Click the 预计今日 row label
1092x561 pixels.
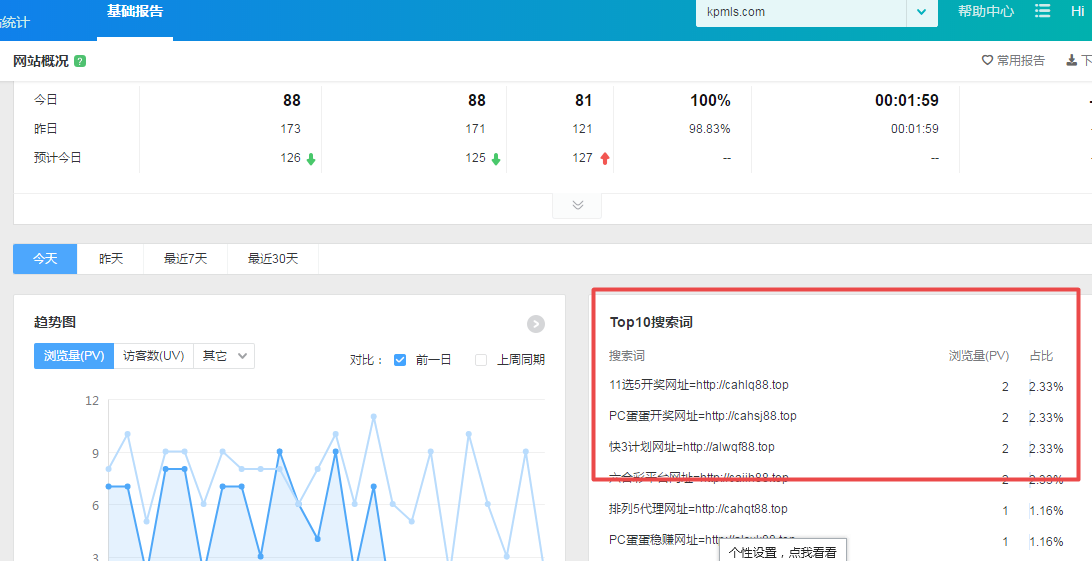point(58,158)
